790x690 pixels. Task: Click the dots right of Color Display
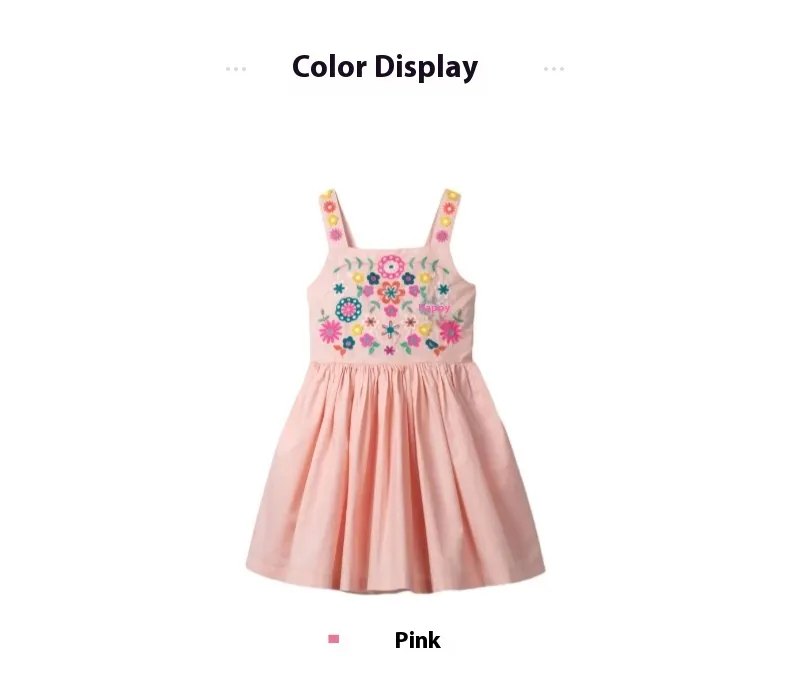tap(554, 68)
